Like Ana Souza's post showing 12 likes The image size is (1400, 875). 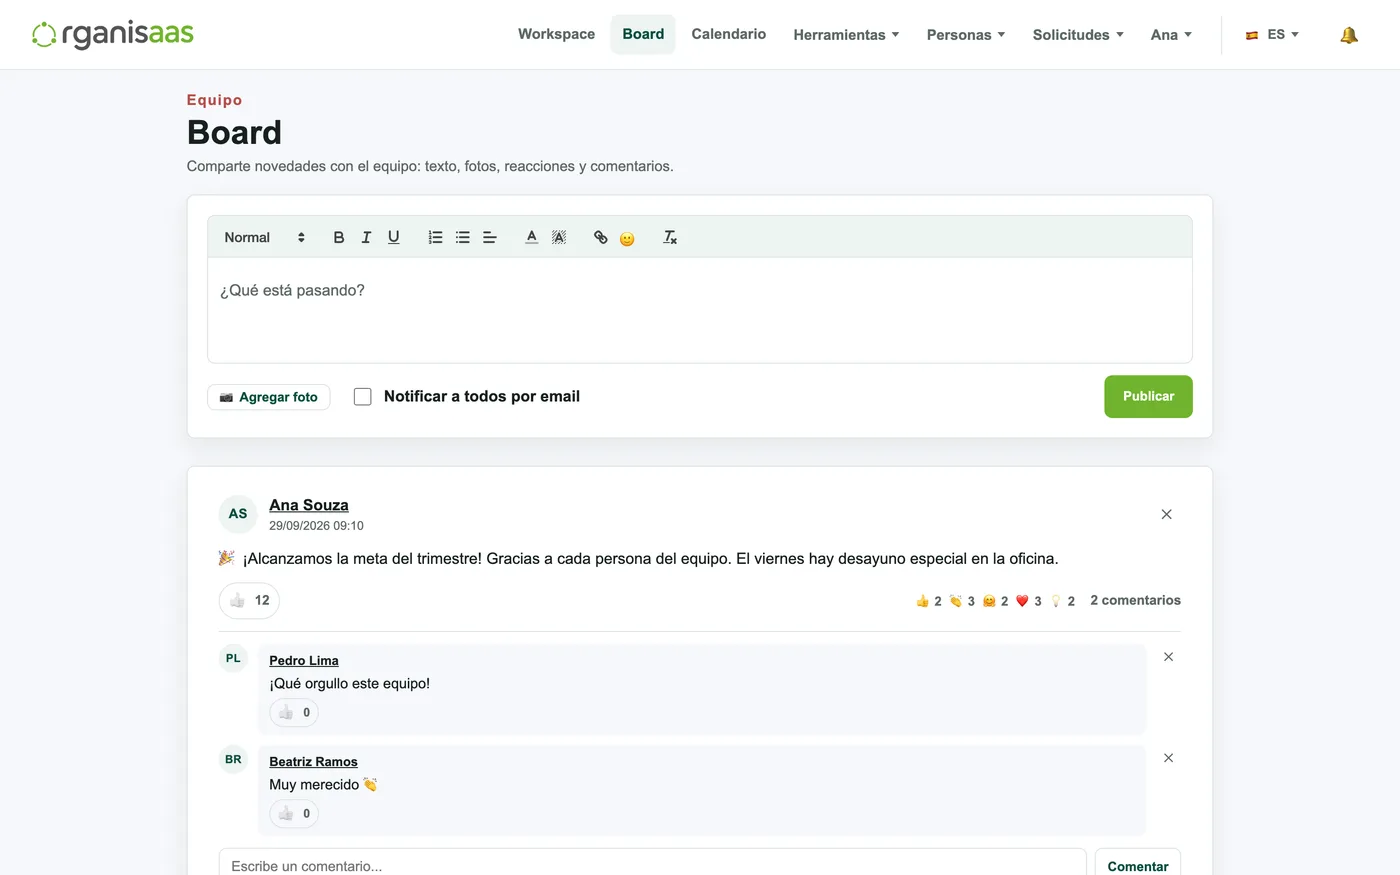[x=249, y=601]
